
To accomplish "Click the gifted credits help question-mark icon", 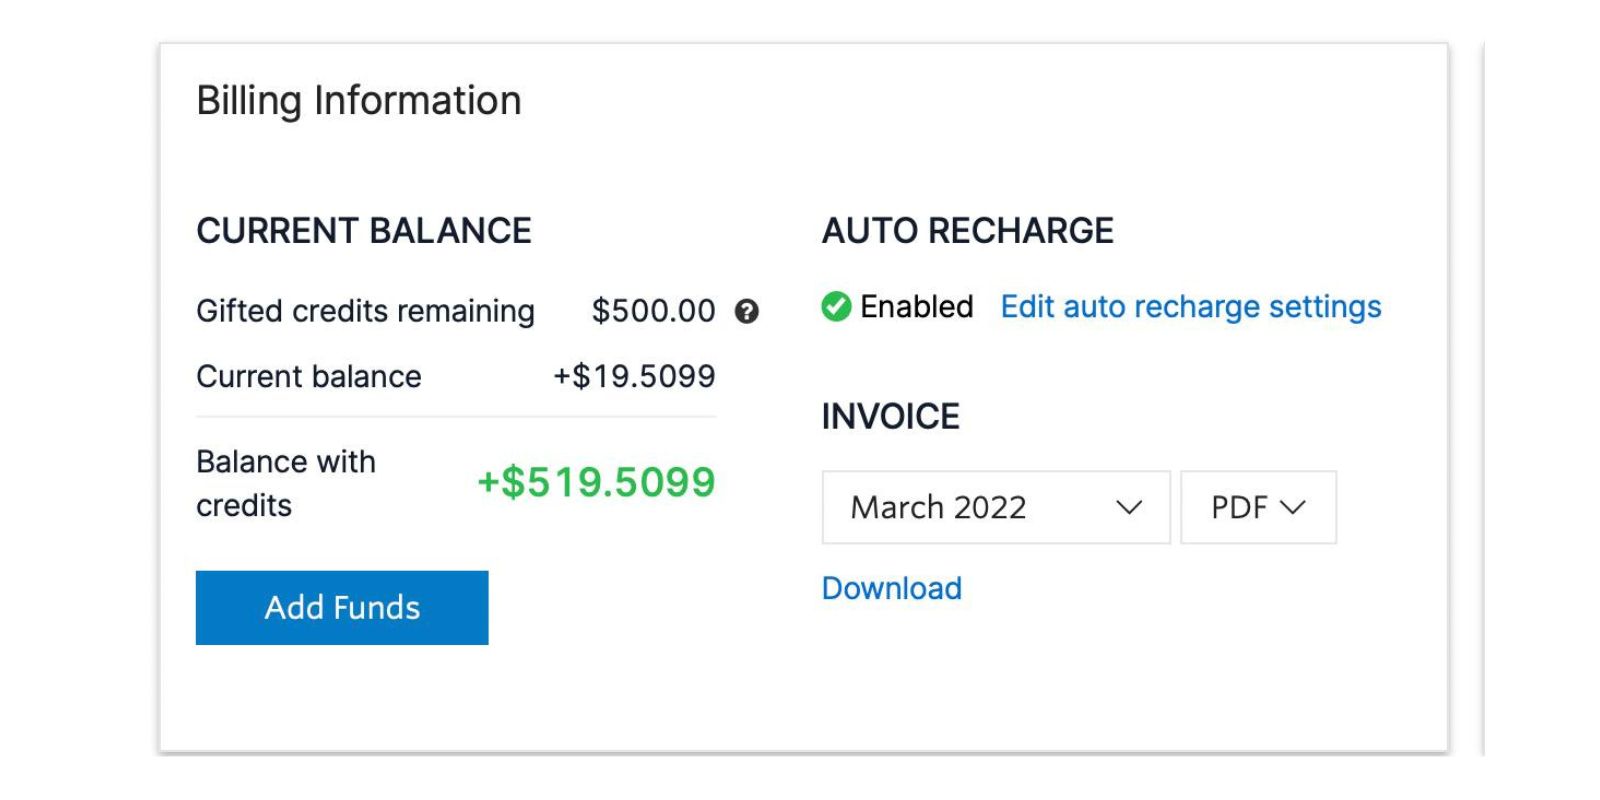I will (747, 312).
